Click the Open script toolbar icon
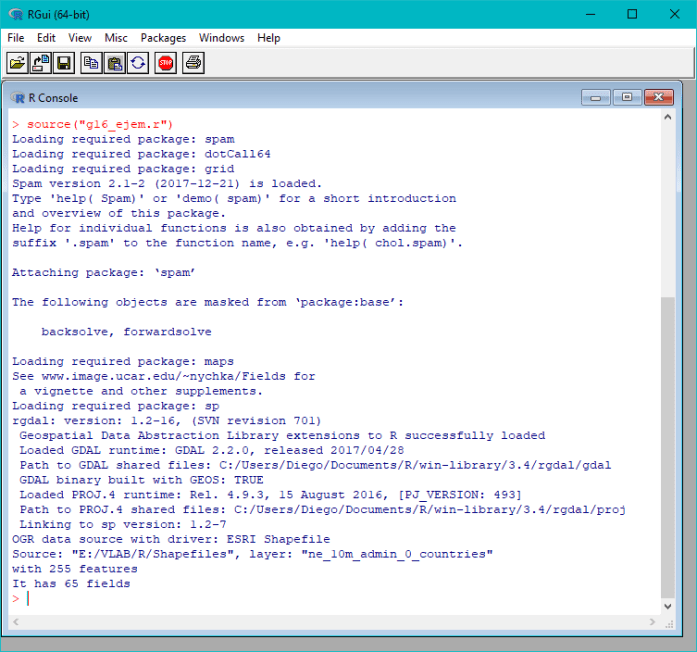 (x=17, y=63)
